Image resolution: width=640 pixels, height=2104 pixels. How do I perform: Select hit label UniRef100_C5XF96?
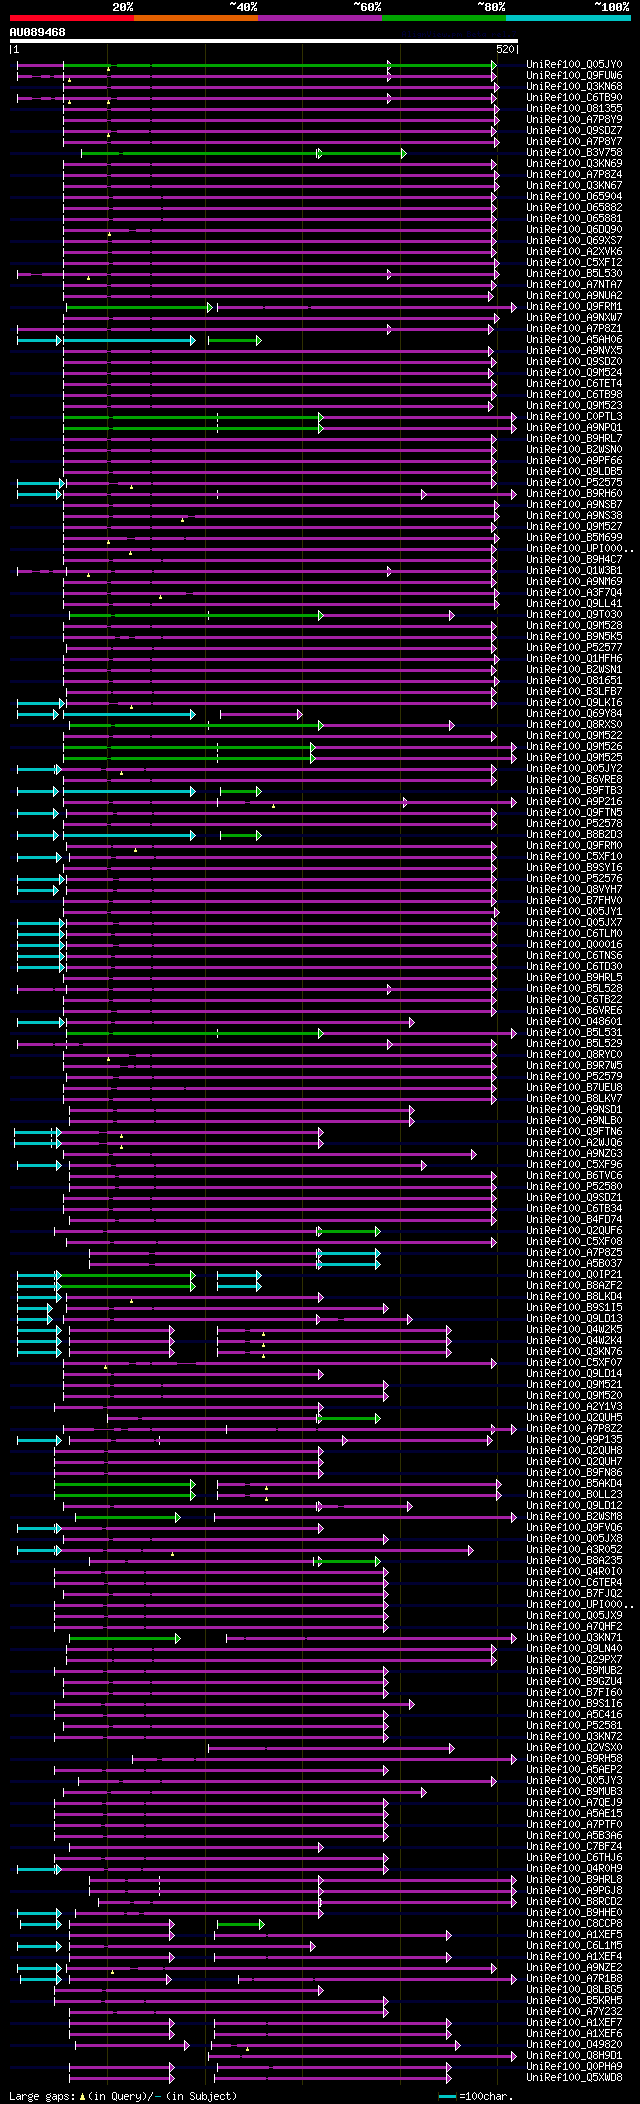tap(574, 1165)
